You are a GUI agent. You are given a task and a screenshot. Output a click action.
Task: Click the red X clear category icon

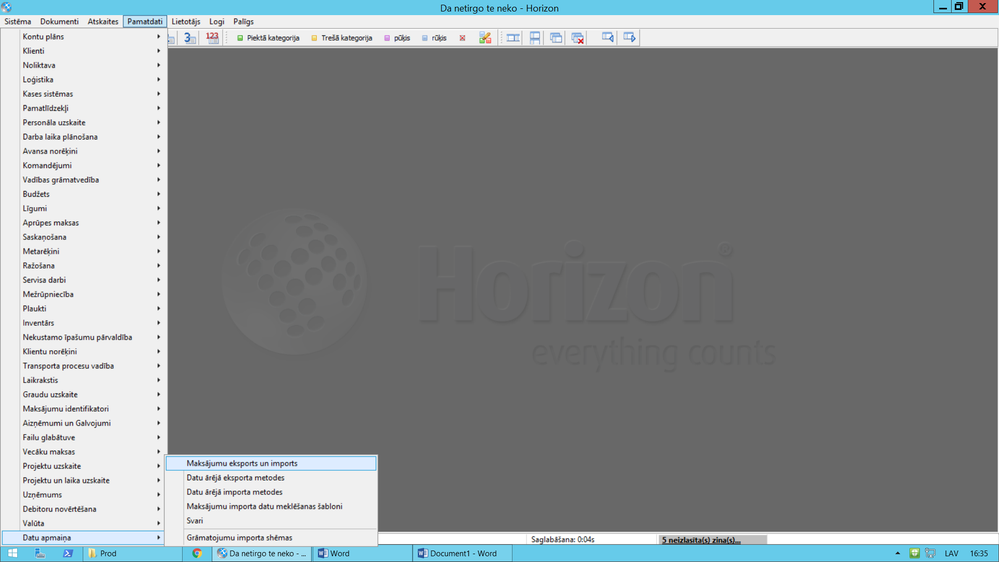(x=463, y=38)
